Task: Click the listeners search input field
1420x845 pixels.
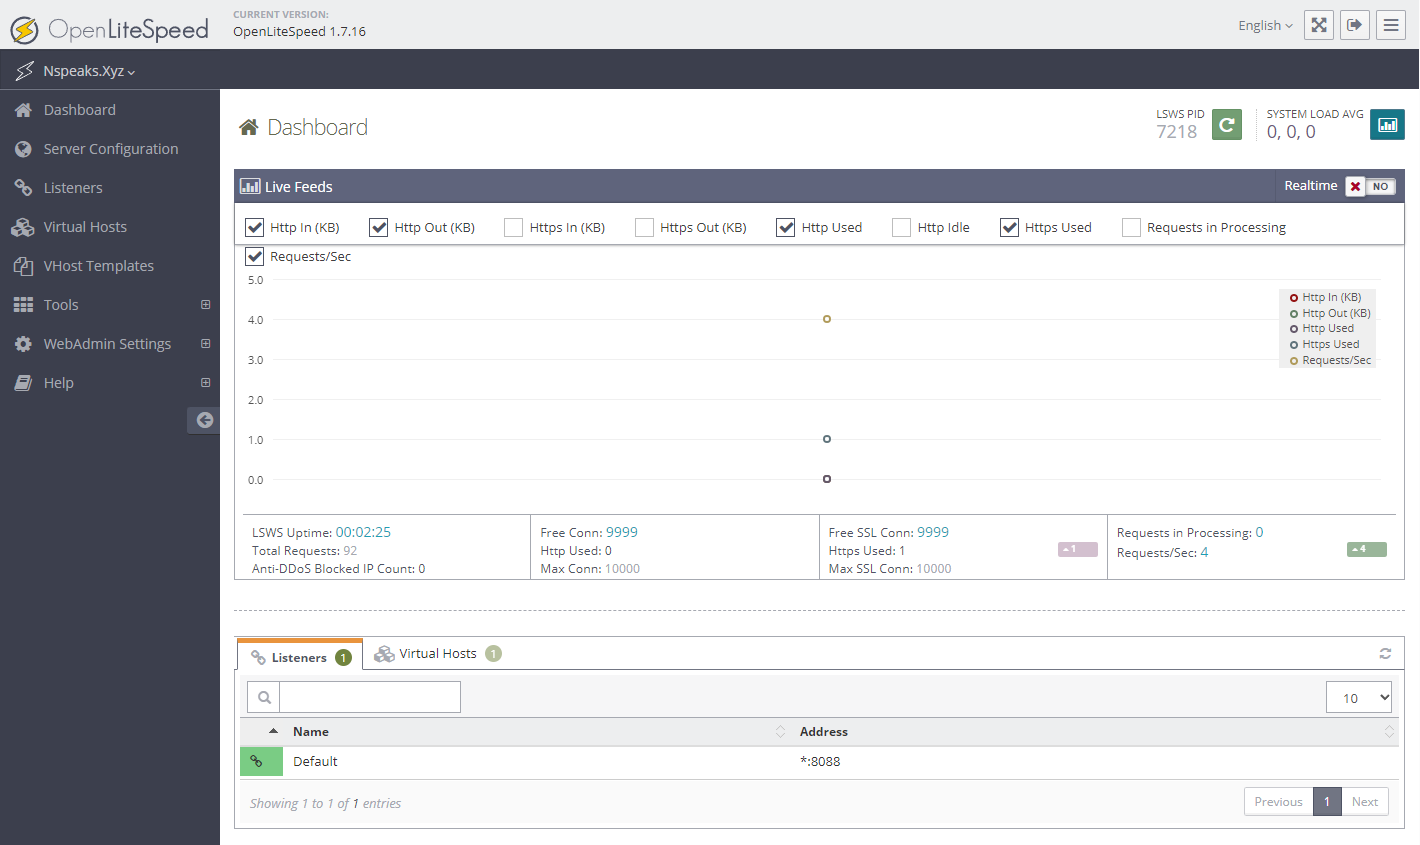Action: pos(369,697)
